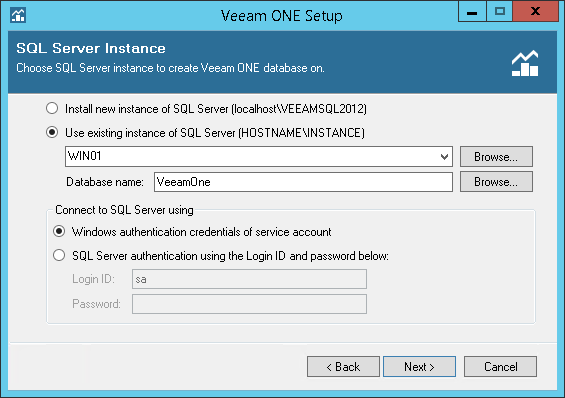Expand the WIN01 instance dropdown arrow
This screenshot has height=398, width=565.
(444, 157)
